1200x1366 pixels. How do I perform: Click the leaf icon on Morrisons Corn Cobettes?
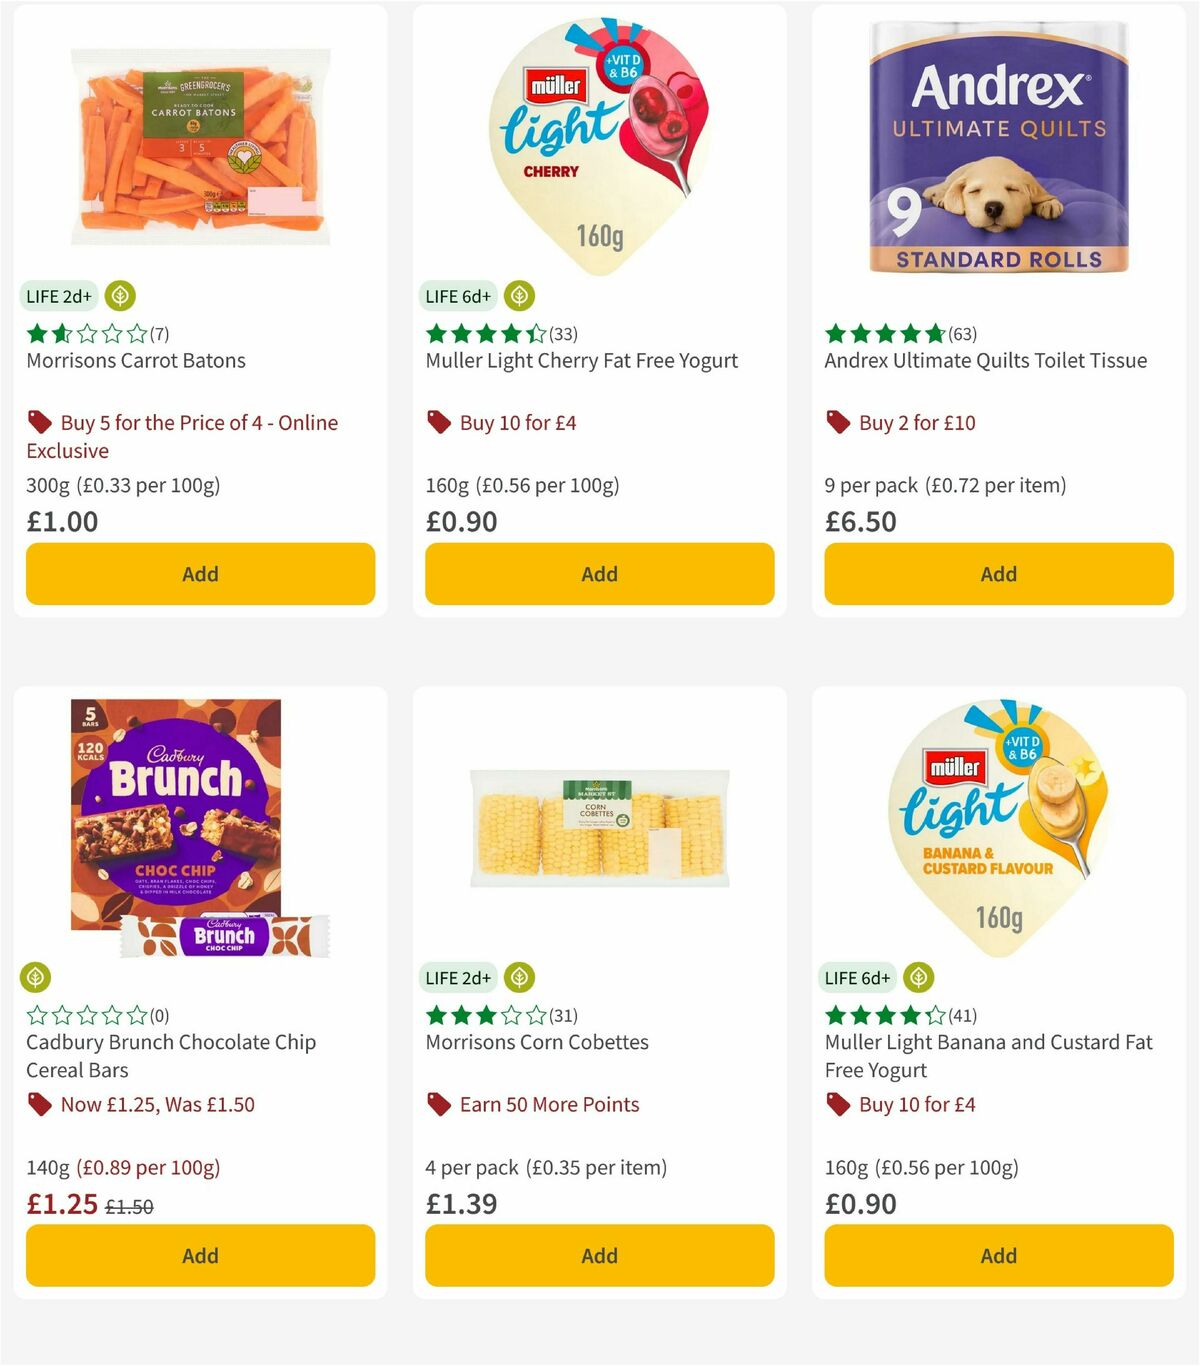click(x=519, y=977)
